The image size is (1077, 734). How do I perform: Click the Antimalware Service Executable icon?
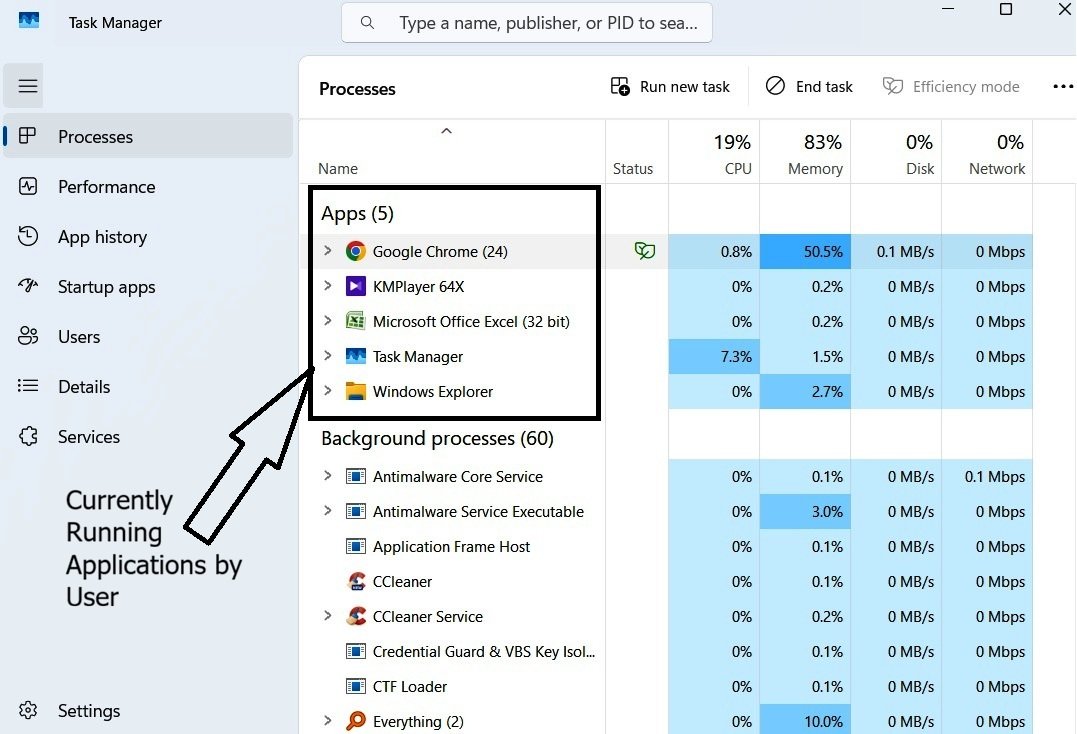(x=356, y=512)
